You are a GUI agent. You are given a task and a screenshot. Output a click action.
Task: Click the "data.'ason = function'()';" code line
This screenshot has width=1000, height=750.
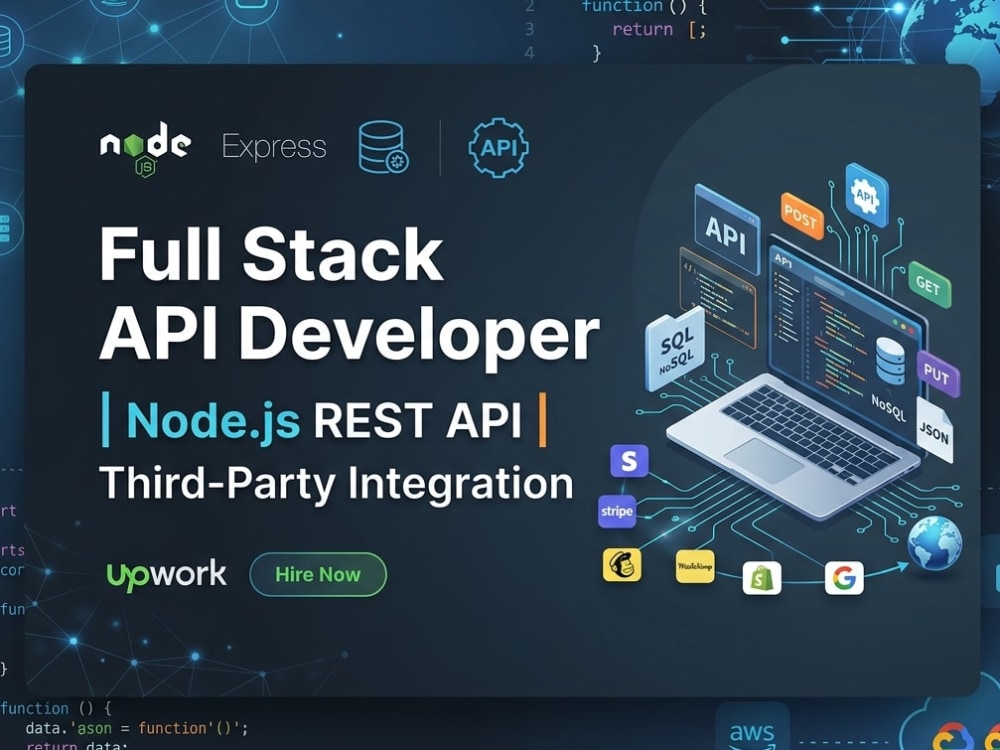pyautogui.click(x=136, y=728)
